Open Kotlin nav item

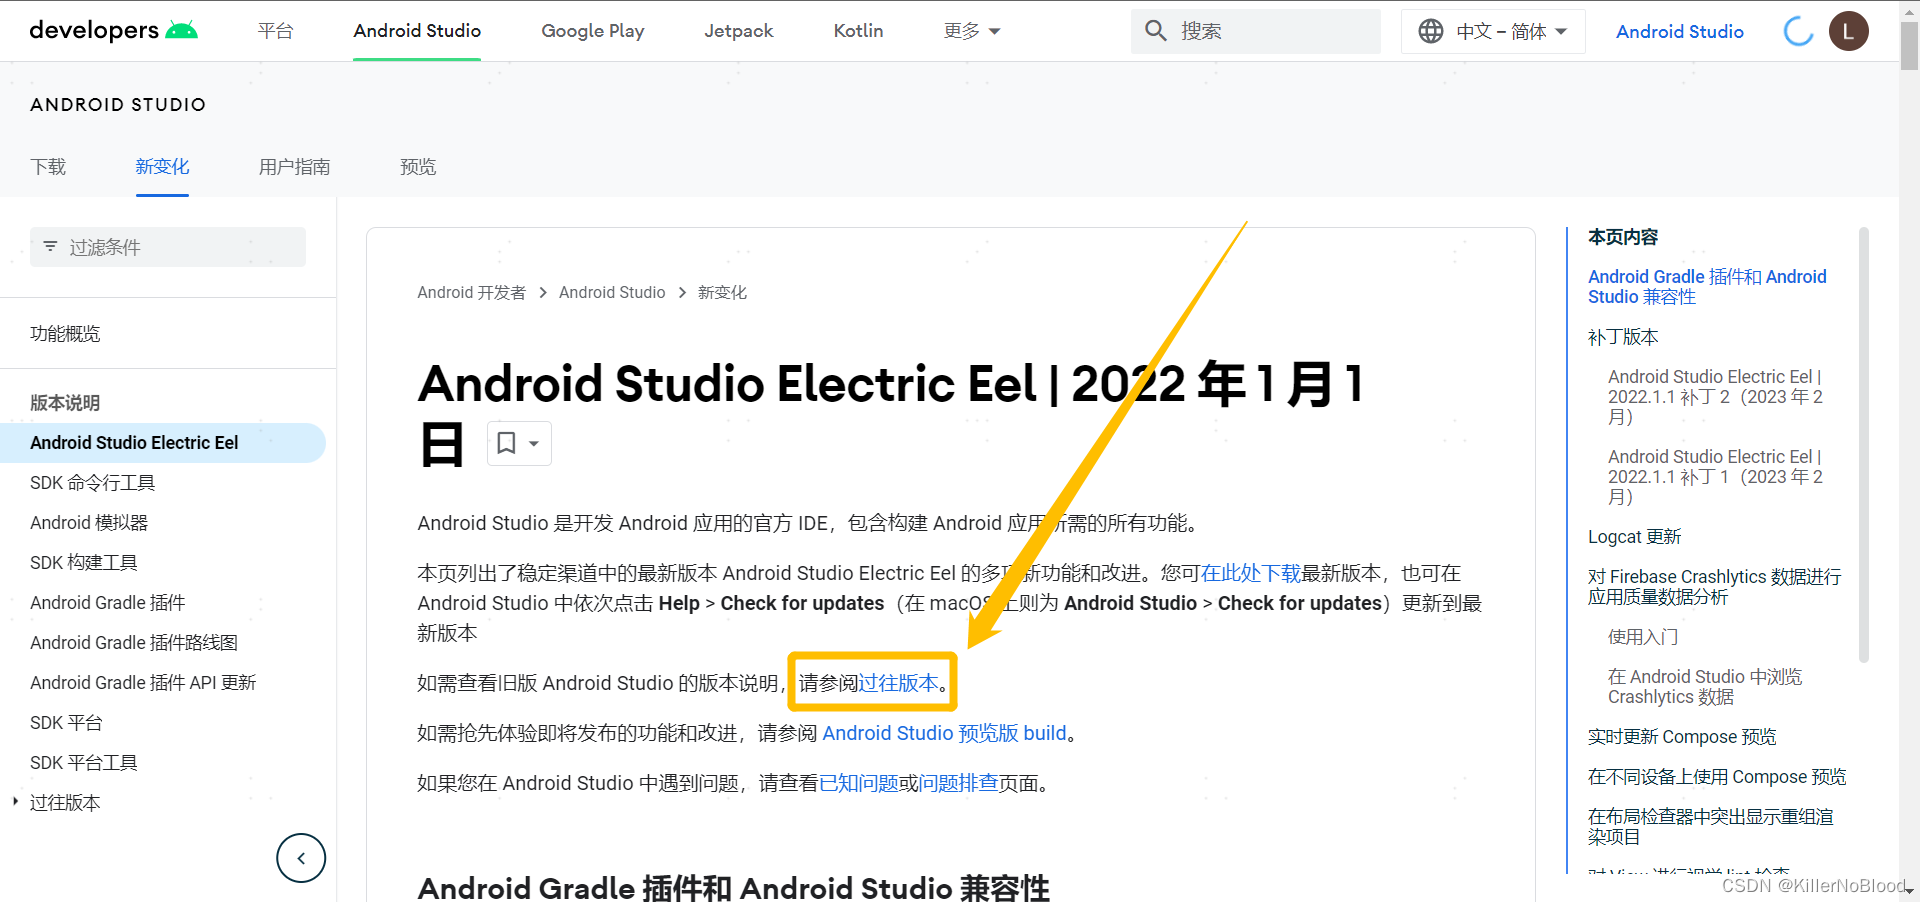(x=858, y=31)
